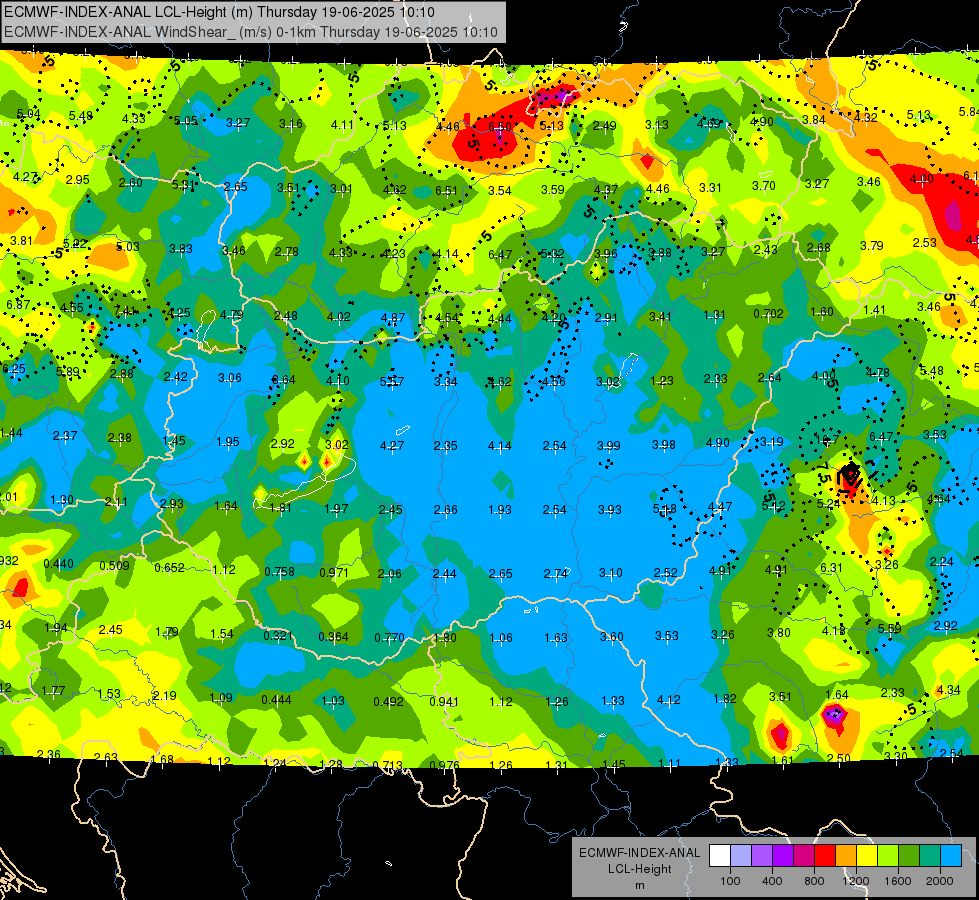
Task: Click the grid value 0.509
Action: [x=114, y=566]
